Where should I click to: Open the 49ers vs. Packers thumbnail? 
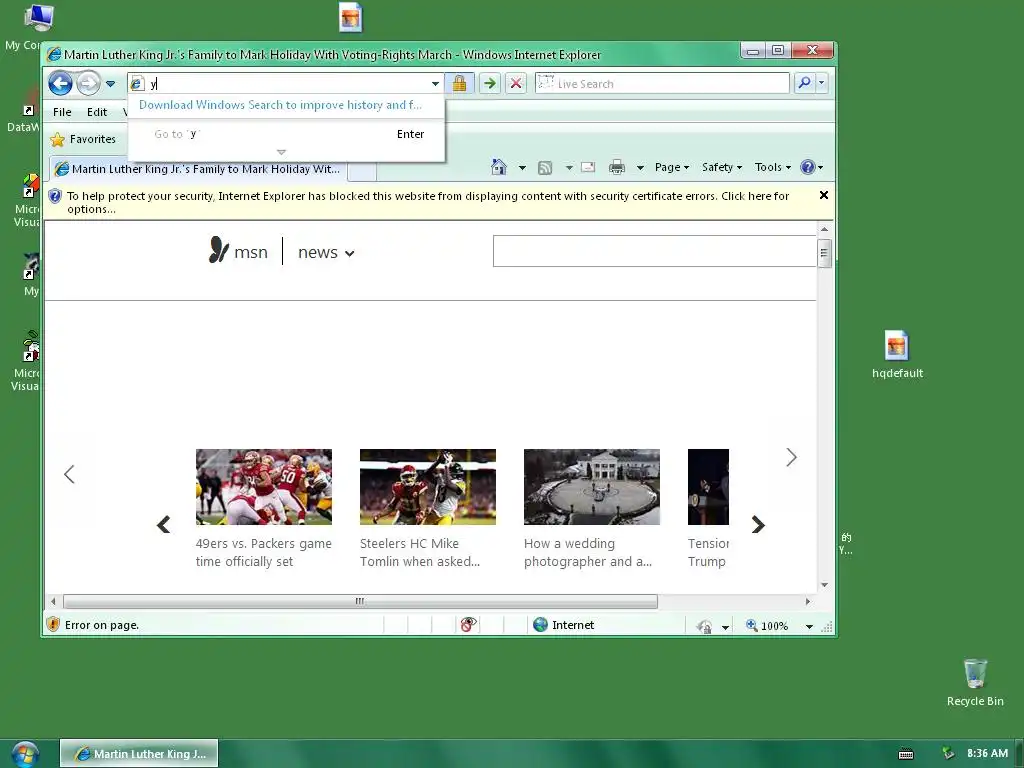(x=264, y=487)
